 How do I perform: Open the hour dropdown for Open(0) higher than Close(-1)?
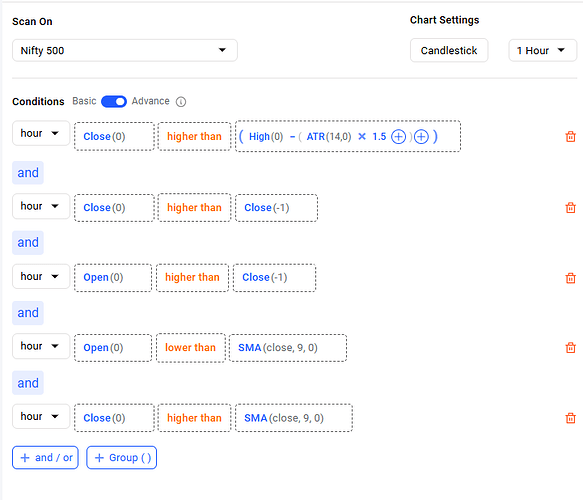click(x=41, y=276)
